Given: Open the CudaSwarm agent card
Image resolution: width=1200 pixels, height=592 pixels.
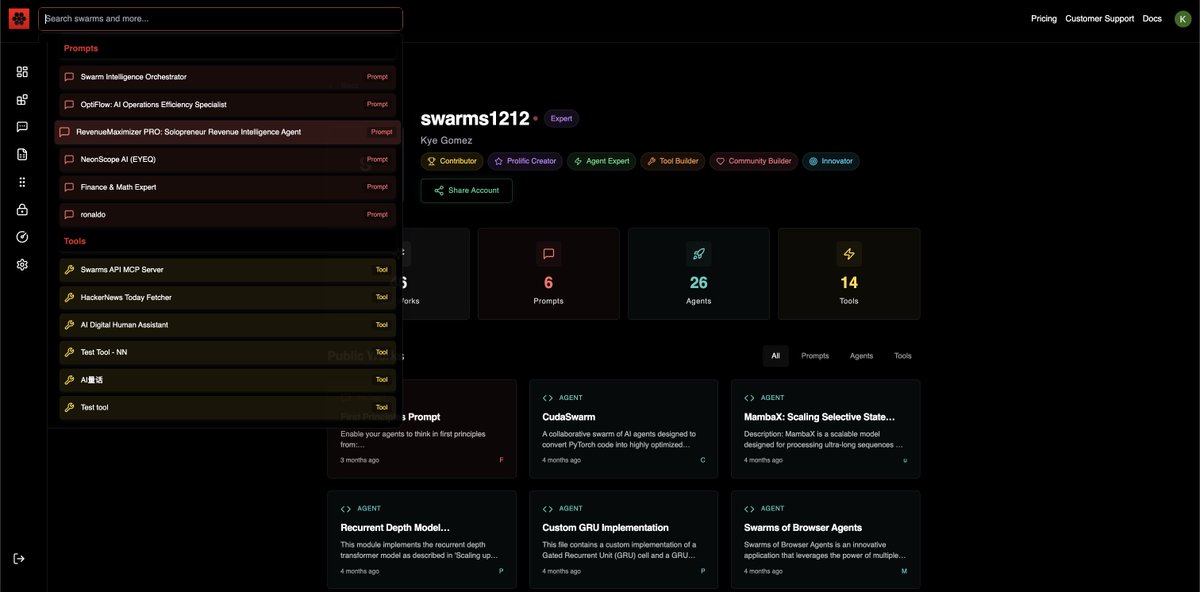Looking at the screenshot, I should click(x=623, y=429).
